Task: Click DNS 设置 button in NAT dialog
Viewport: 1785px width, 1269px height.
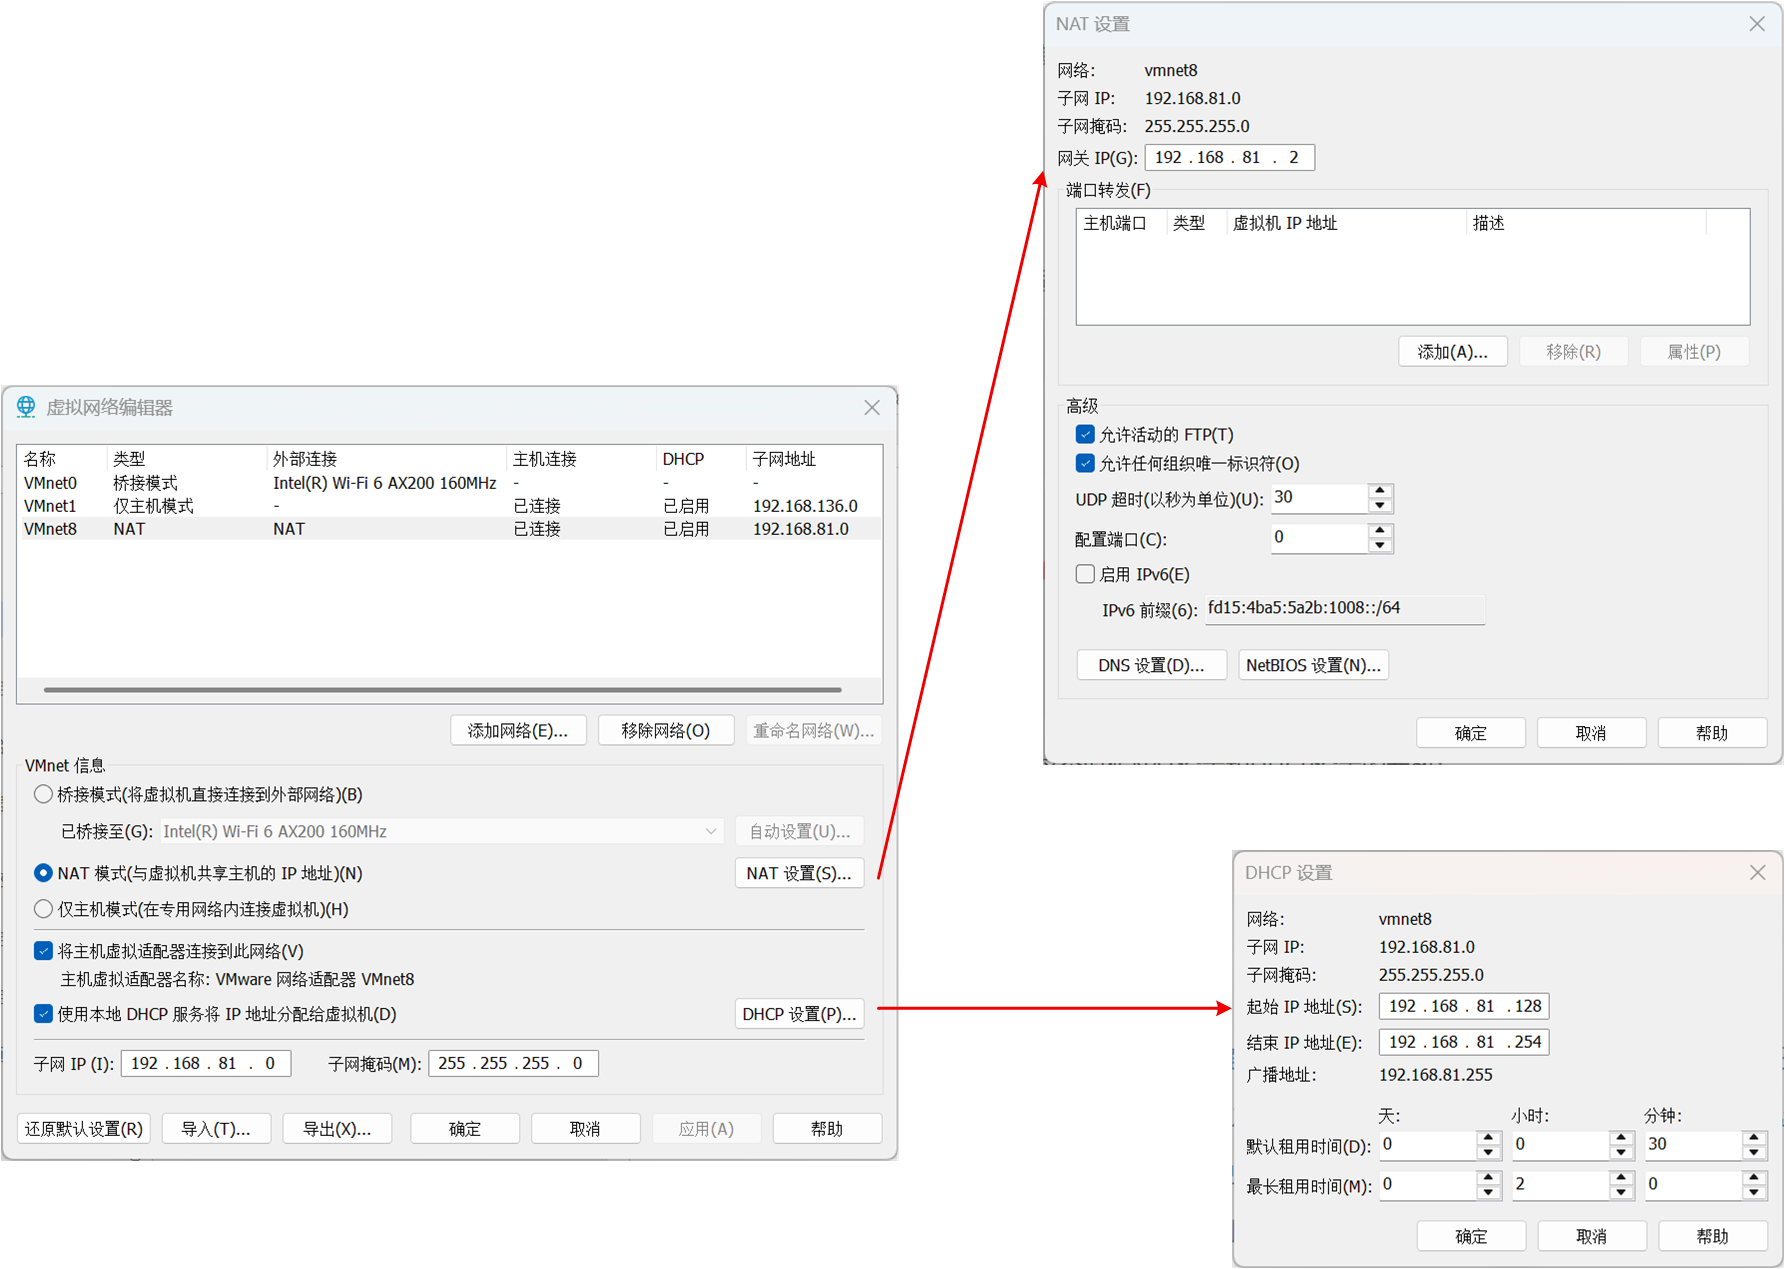Action: coord(1150,665)
